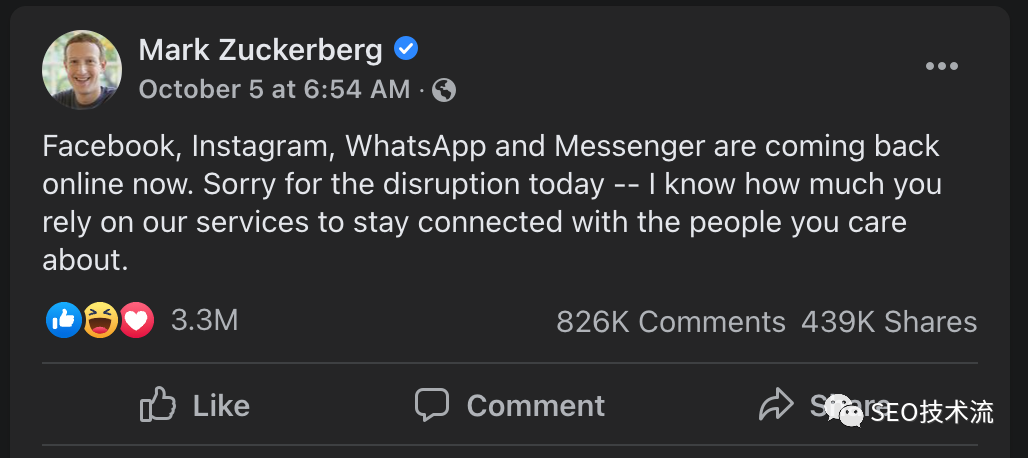Click the blue verified badge next to name

[x=406, y=48]
